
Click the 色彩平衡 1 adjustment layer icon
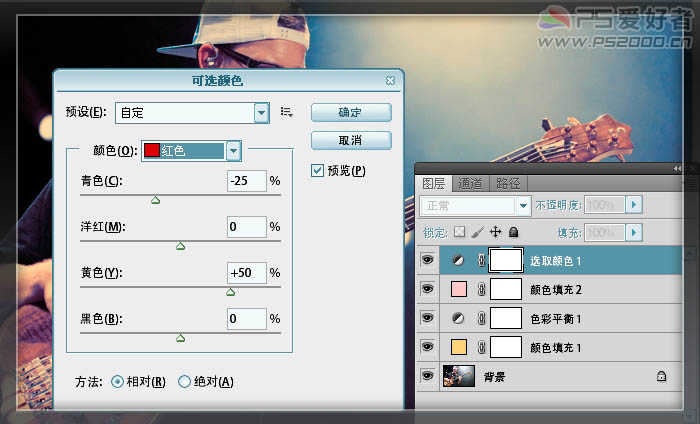(x=456, y=318)
